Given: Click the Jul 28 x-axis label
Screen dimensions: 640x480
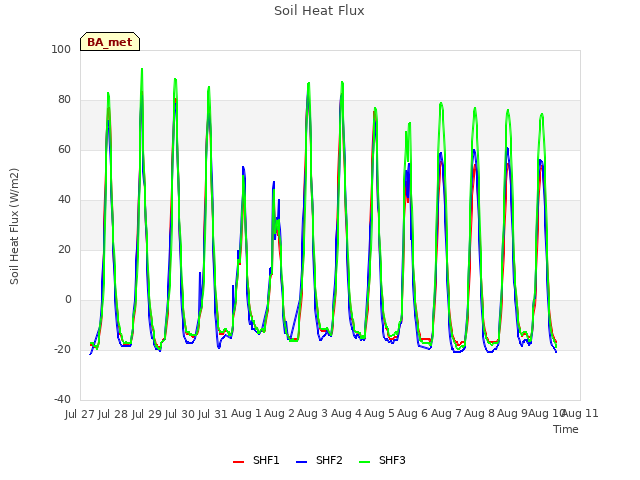Looking at the screenshot, I should pos(113,414).
